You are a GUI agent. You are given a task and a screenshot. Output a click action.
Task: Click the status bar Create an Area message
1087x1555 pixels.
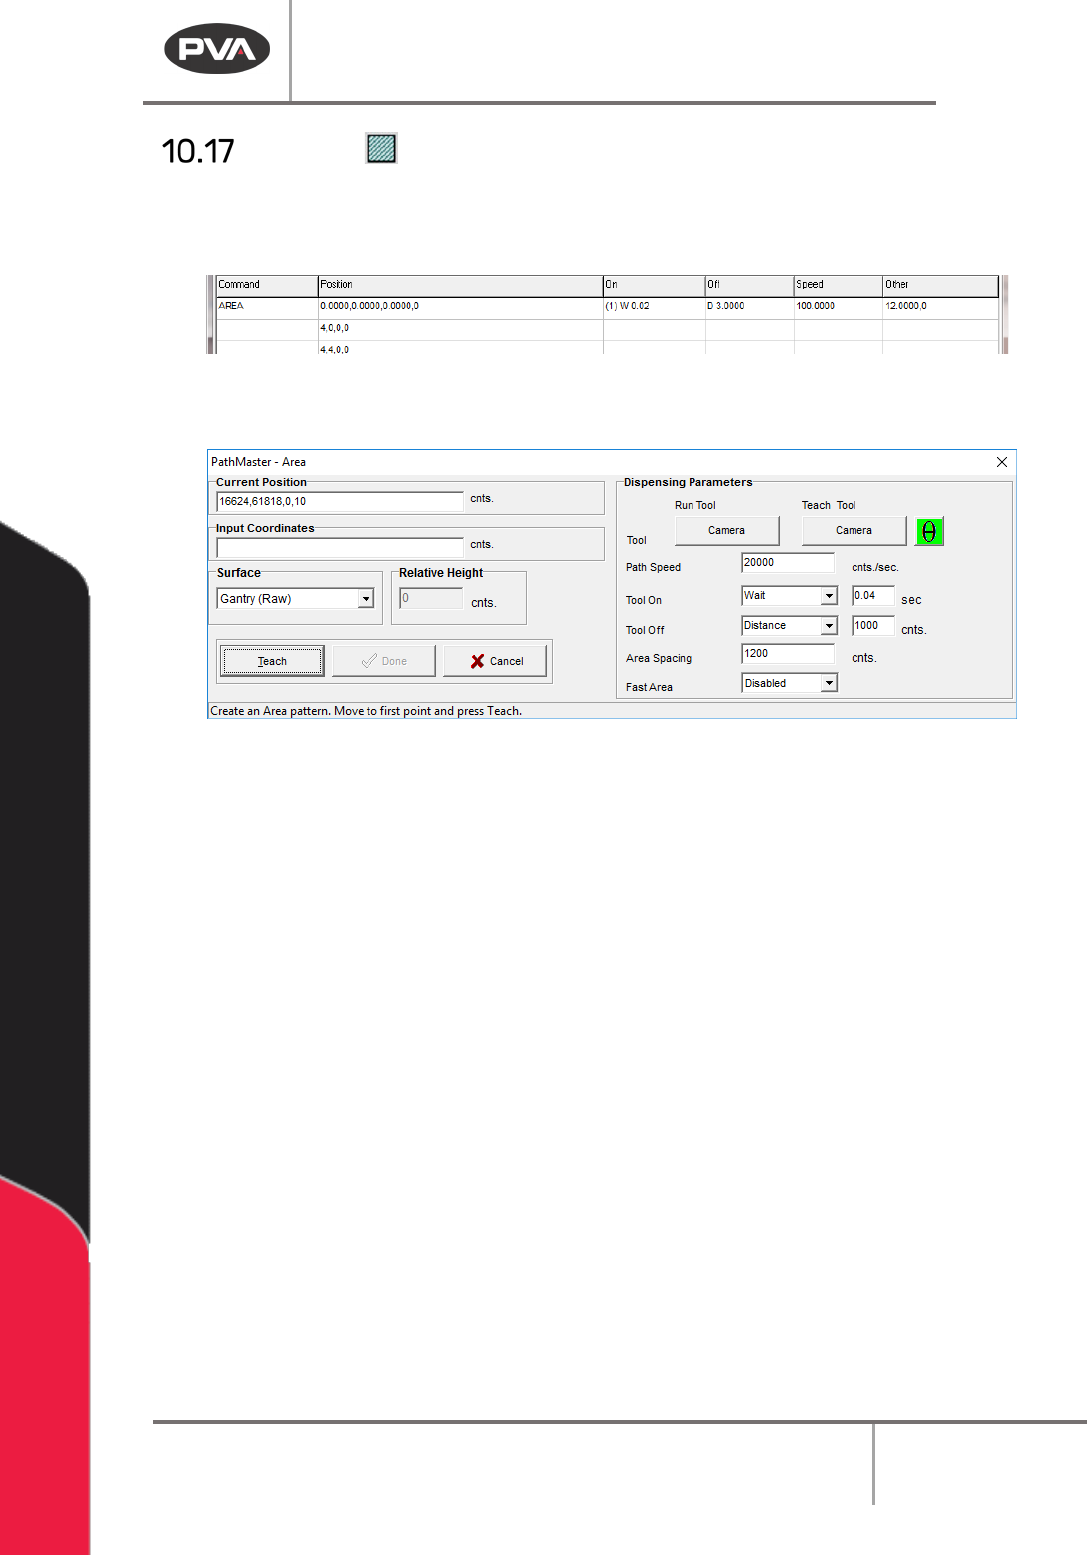pyautogui.click(x=366, y=711)
